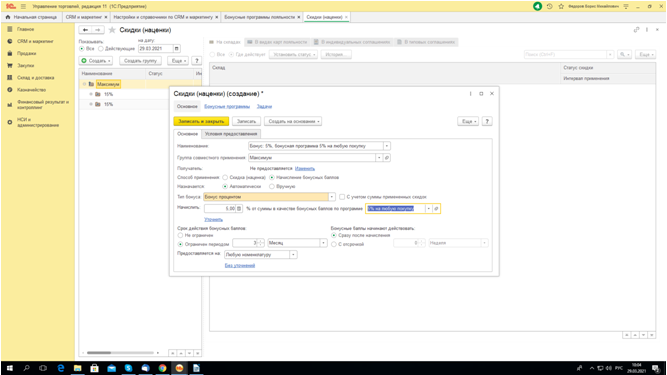This screenshot has width=667, height=375.
Task: Open Казначейство section in the sidebar
Action: (x=31, y=90)
